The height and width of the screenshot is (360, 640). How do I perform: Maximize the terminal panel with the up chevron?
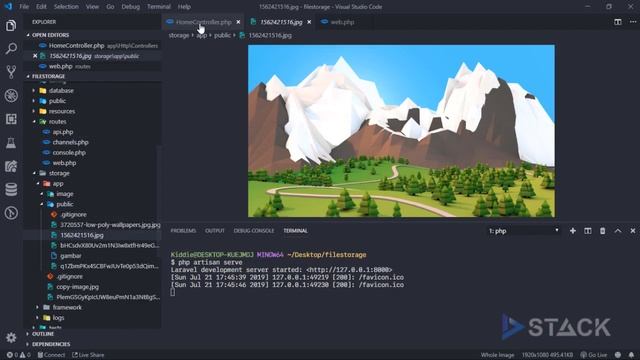coord(618,231)
